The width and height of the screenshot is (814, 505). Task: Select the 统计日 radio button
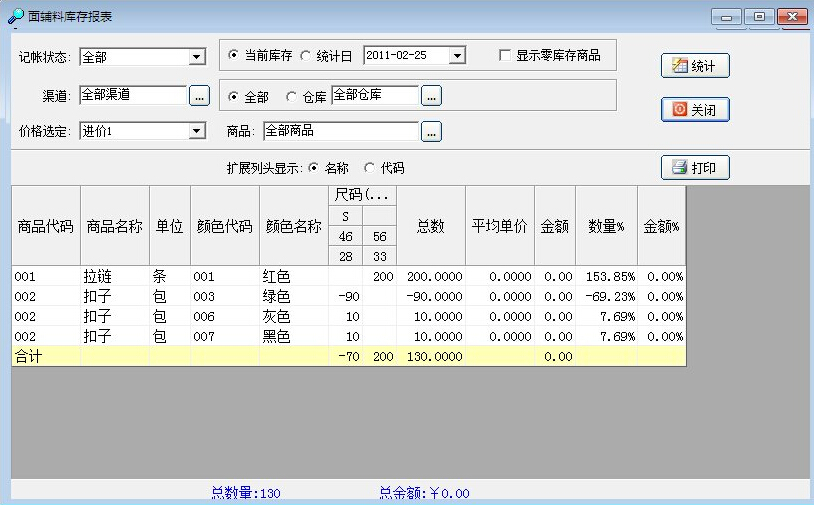click(306, 56)
